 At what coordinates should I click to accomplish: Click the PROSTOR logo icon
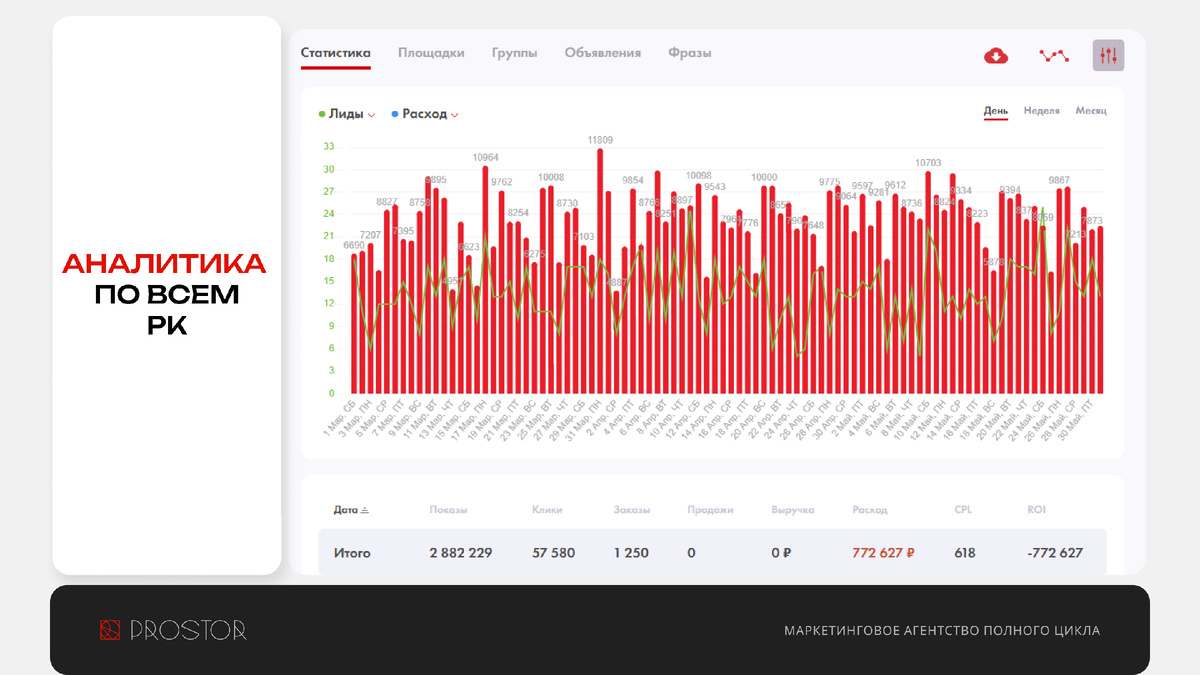110,630
